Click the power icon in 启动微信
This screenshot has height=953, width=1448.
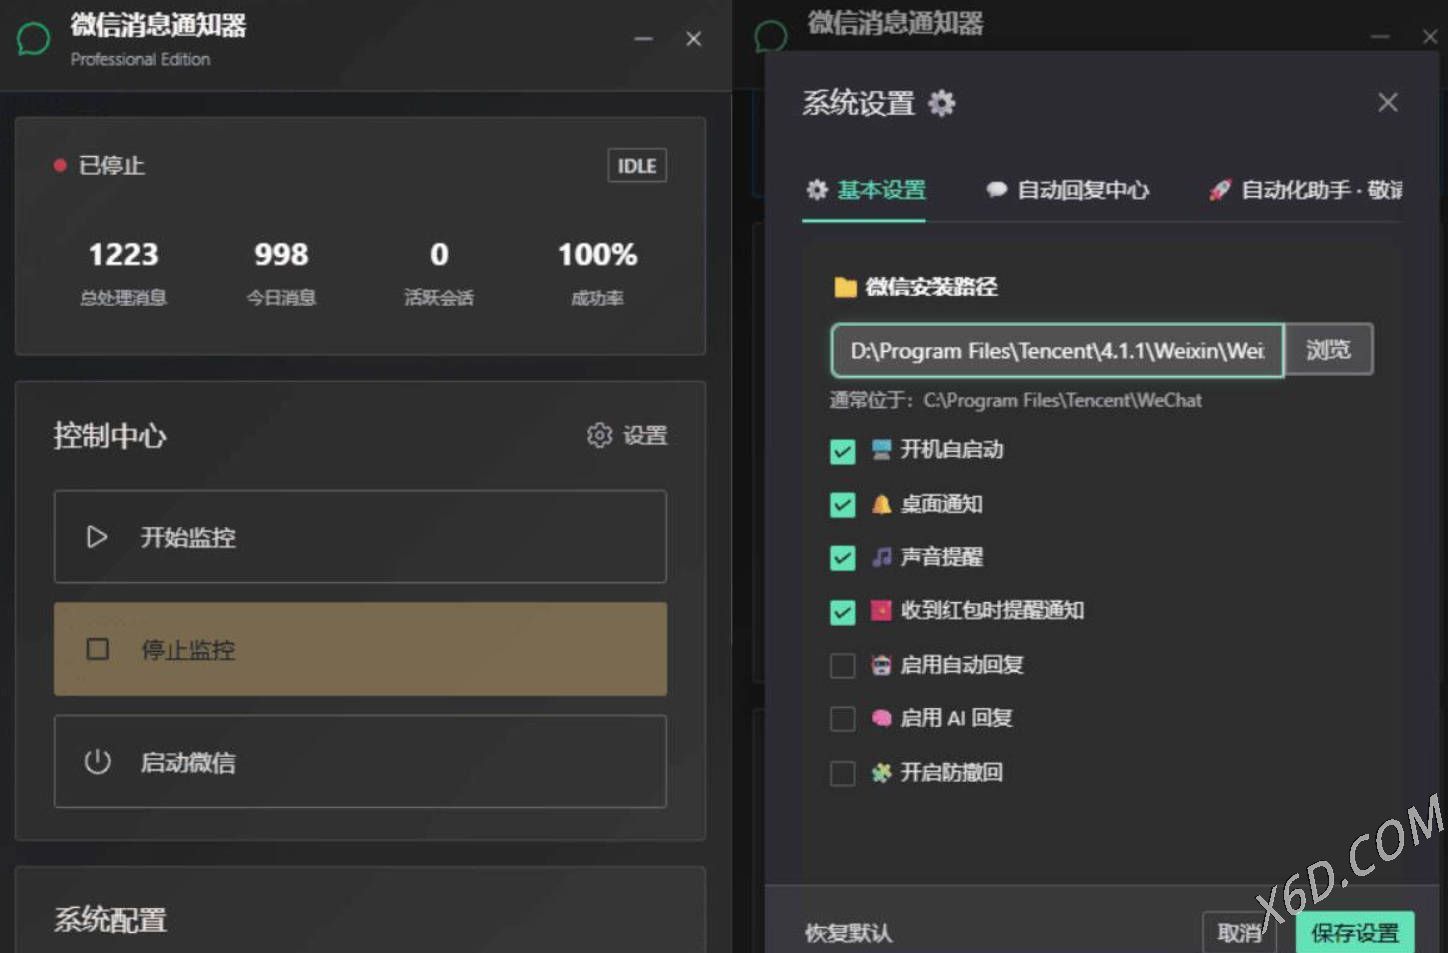(97, 762)
